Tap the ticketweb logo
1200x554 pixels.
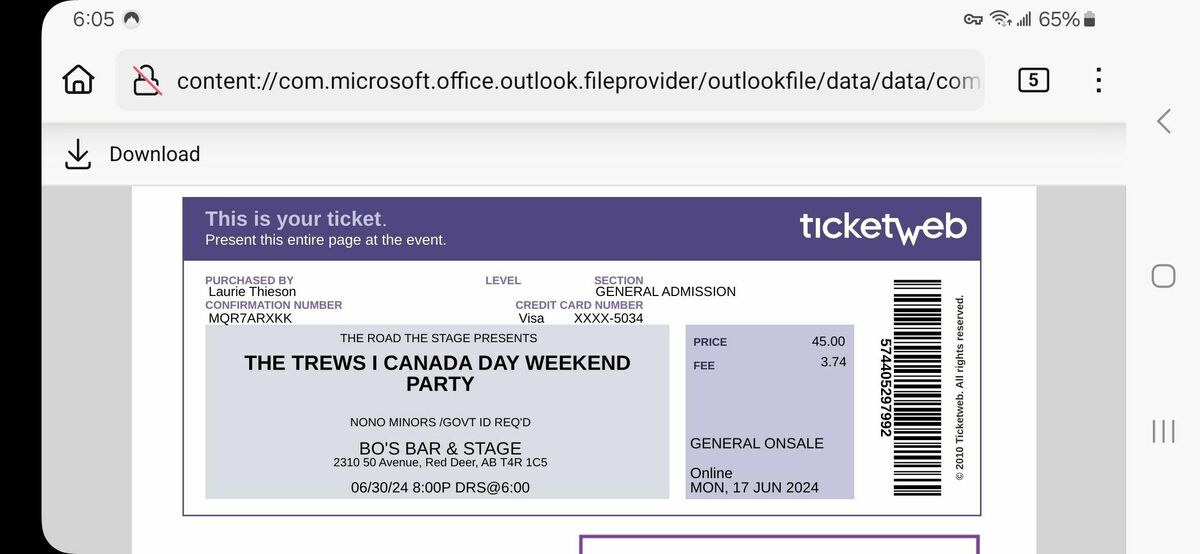(x=883, y=227)
